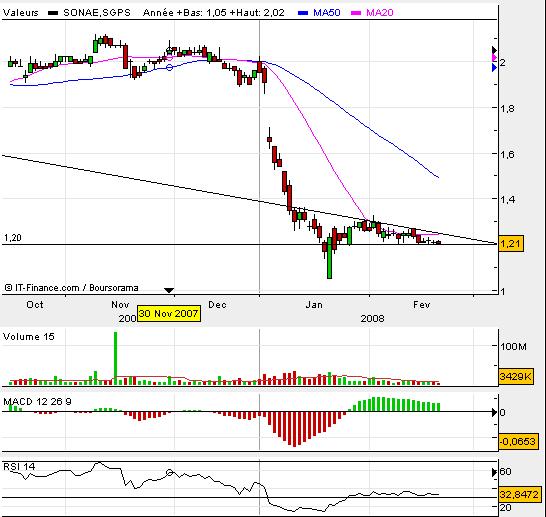
Task: Click the Oct label on the time axis
Action: point(35,305)
